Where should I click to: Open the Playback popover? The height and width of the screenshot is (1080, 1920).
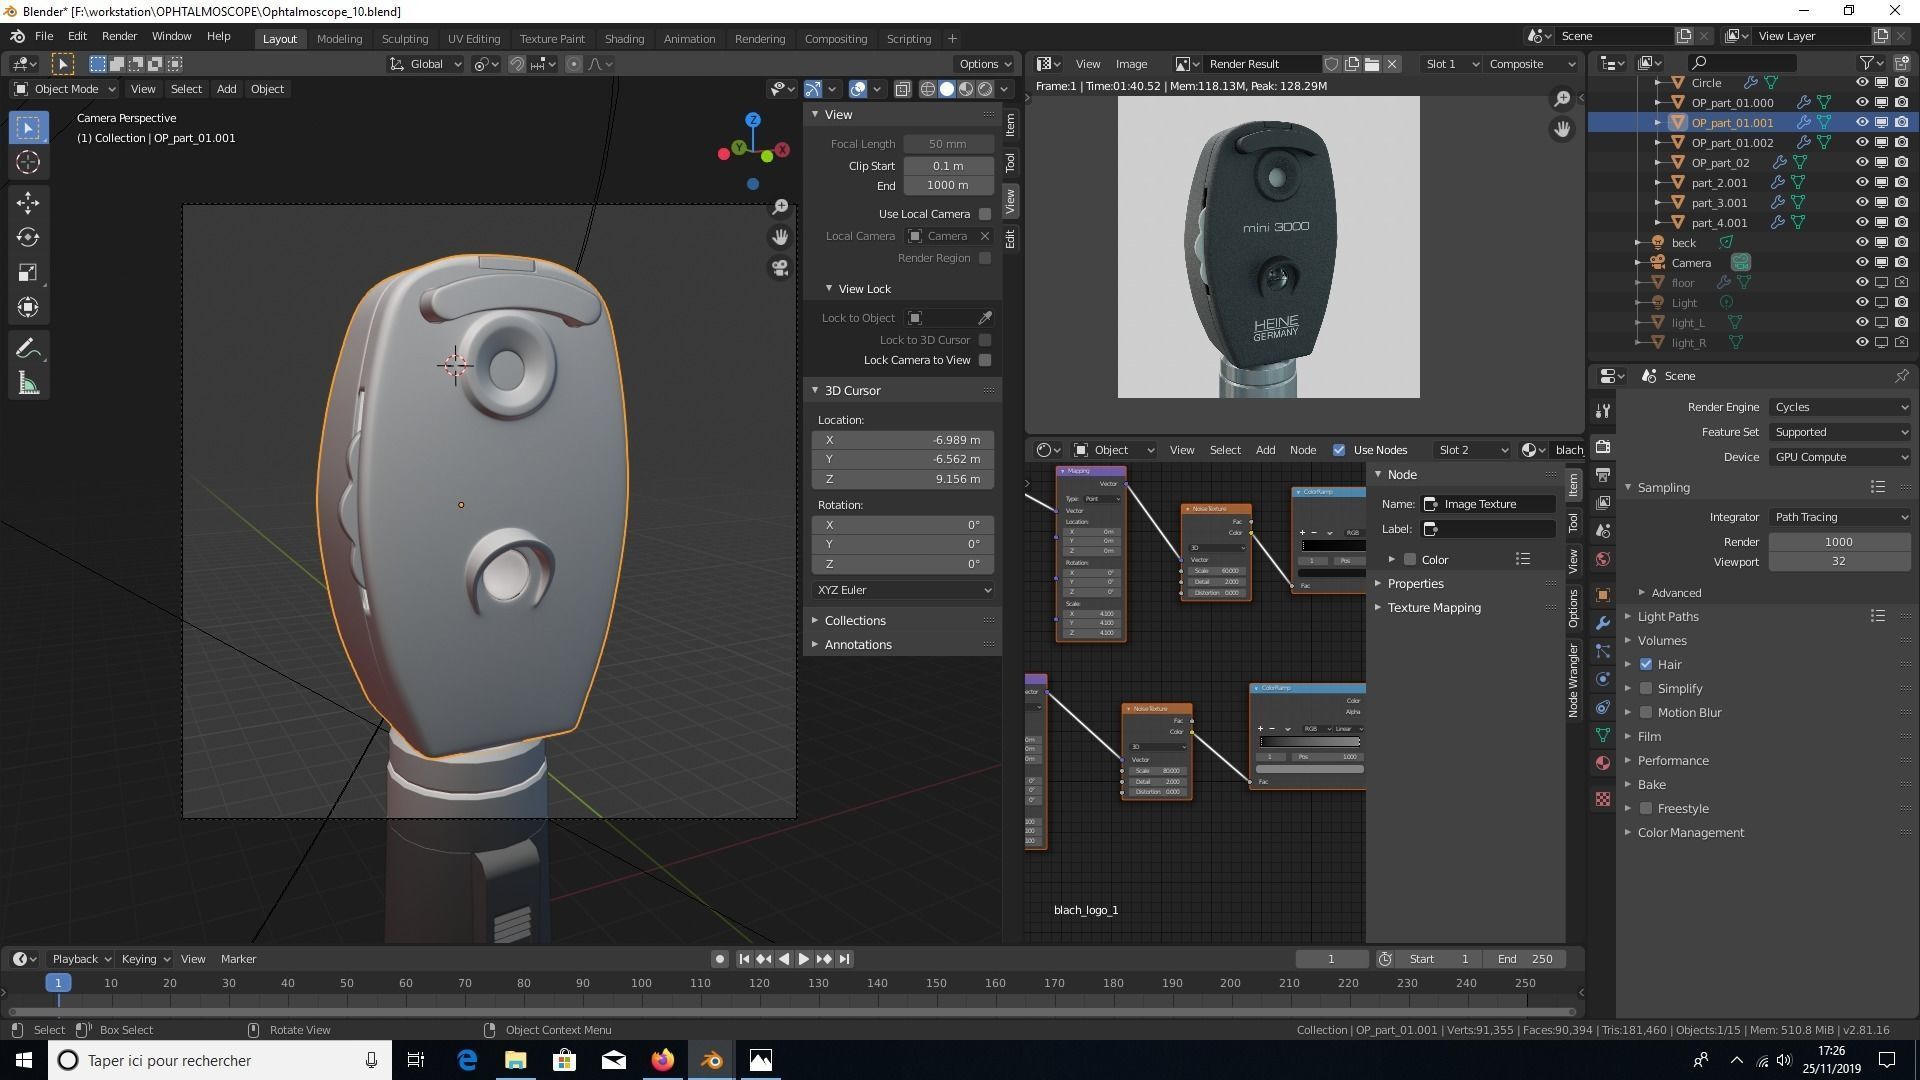(81, 959)
